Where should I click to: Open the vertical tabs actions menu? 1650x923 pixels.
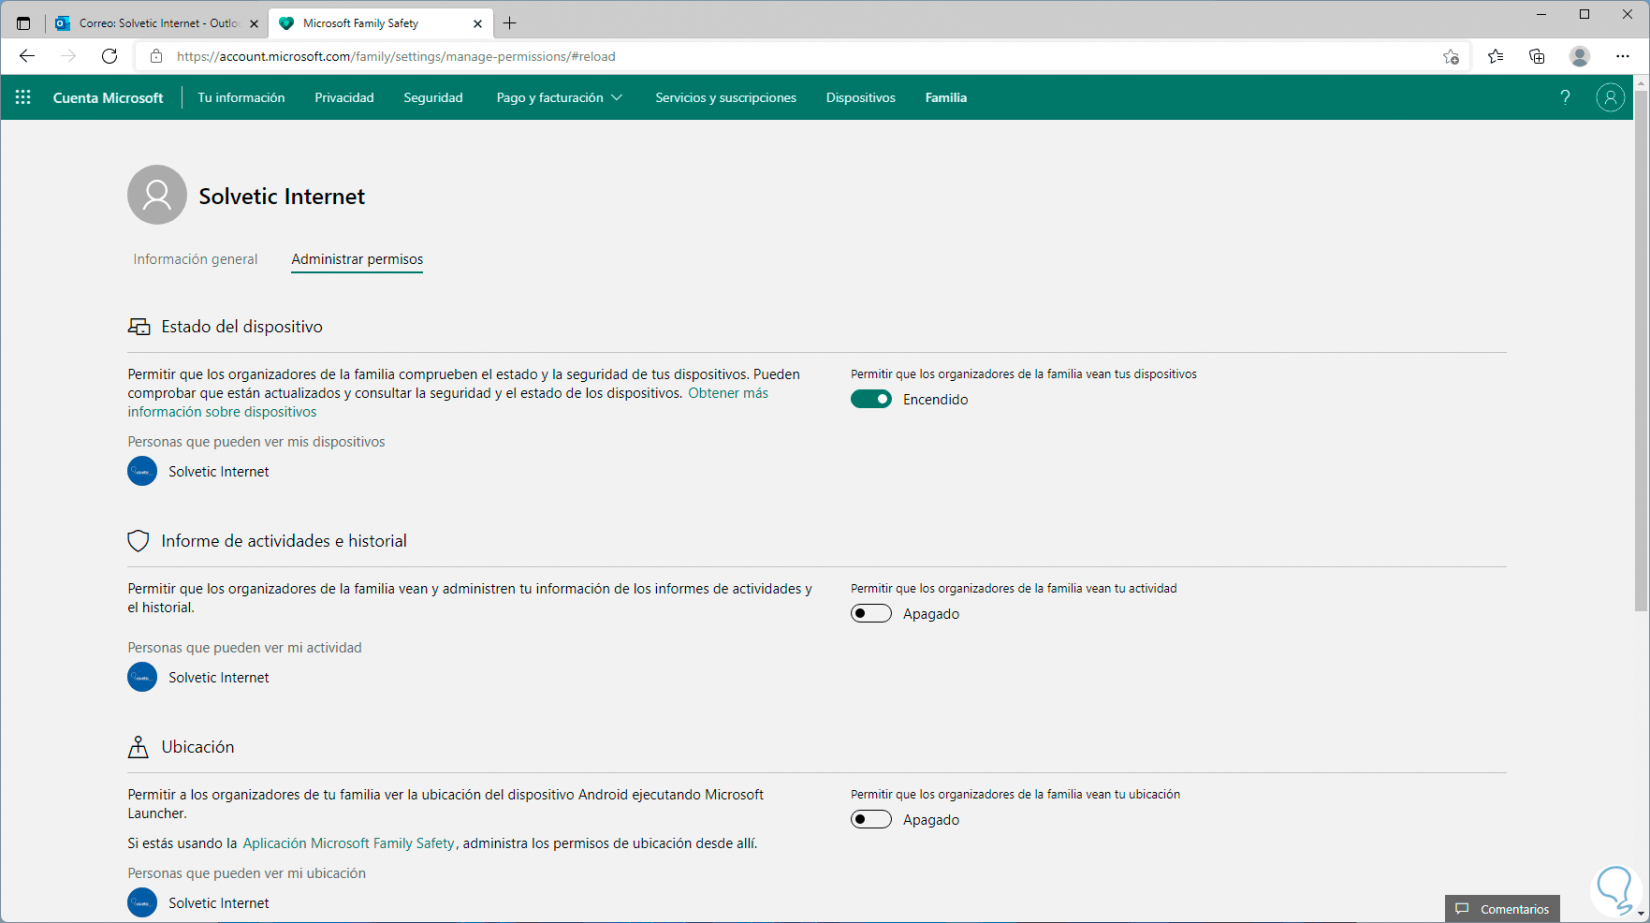pos(23,23)
